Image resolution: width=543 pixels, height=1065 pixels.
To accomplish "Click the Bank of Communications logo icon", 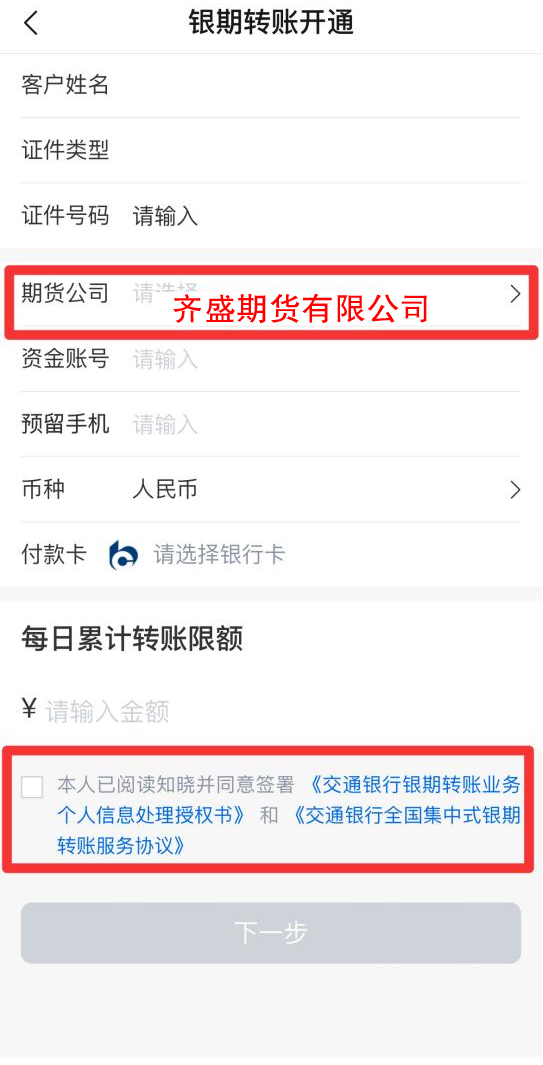I will (124, 555).
